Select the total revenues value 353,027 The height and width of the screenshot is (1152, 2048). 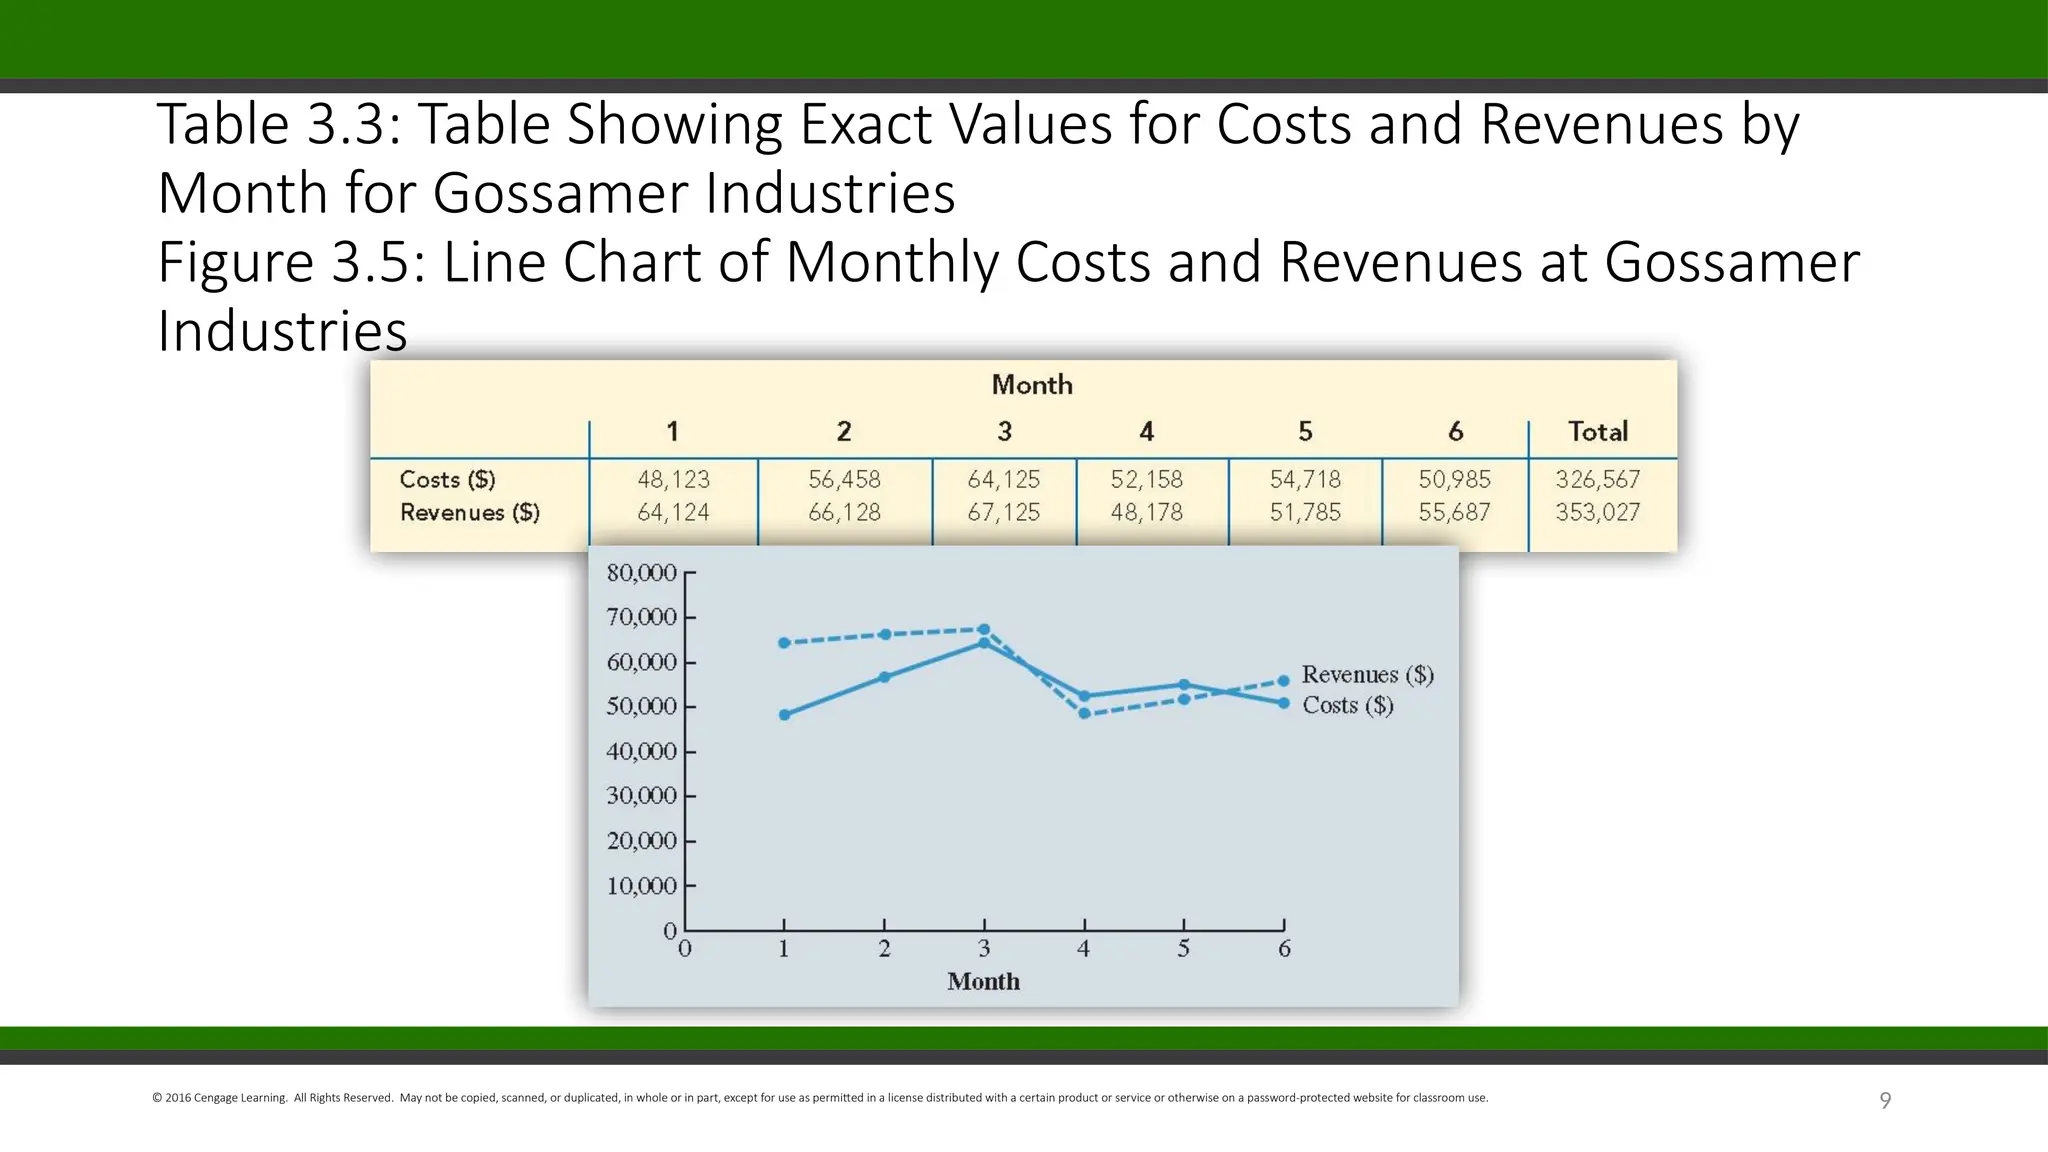pos(1598,512)
